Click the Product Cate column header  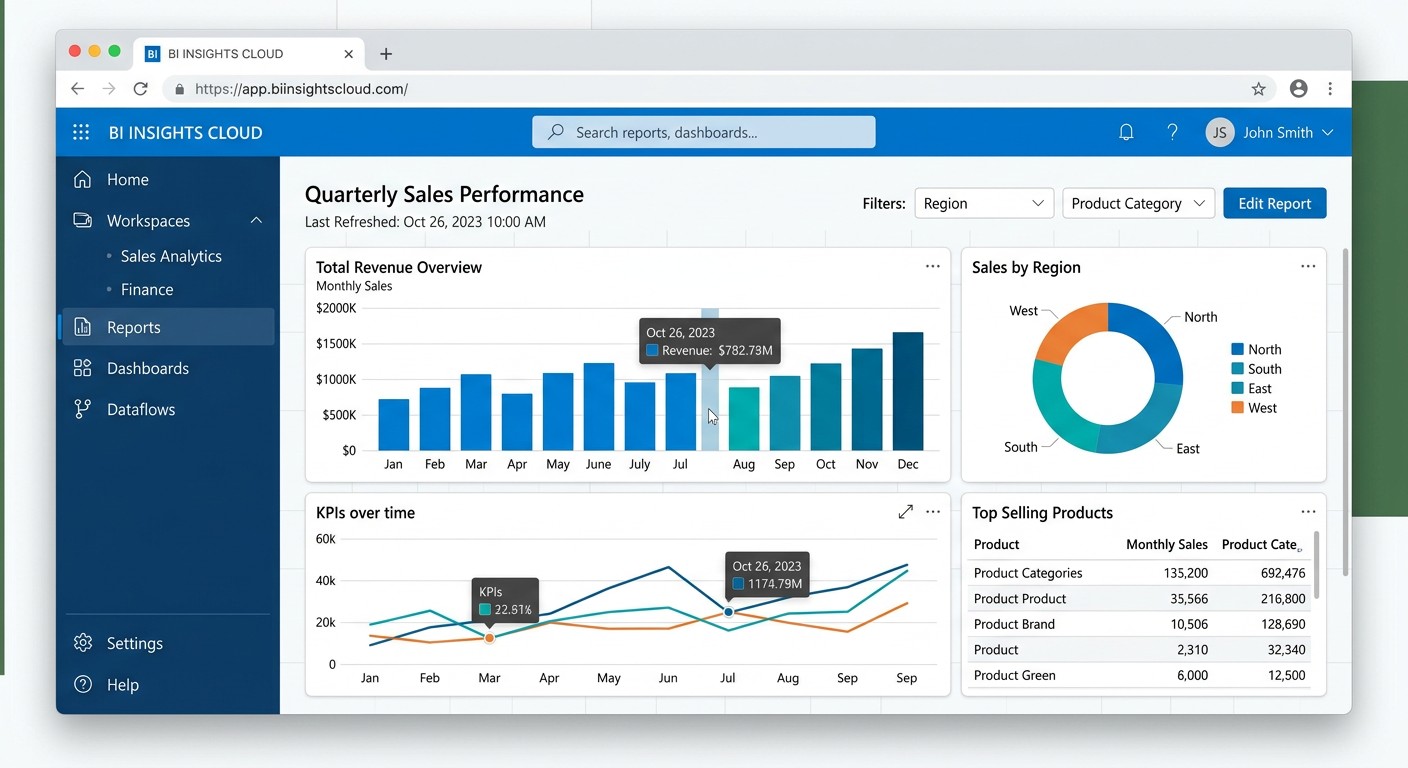pyautogui.click(x=1262, y=544)
